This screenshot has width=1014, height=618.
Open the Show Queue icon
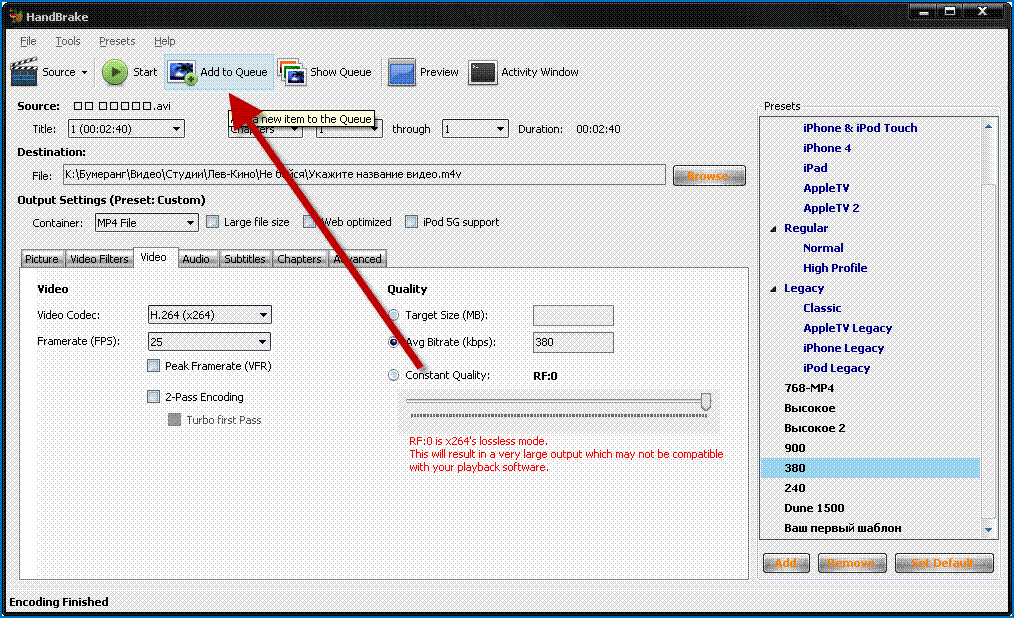pyautogui.click(x=292, y=72)
